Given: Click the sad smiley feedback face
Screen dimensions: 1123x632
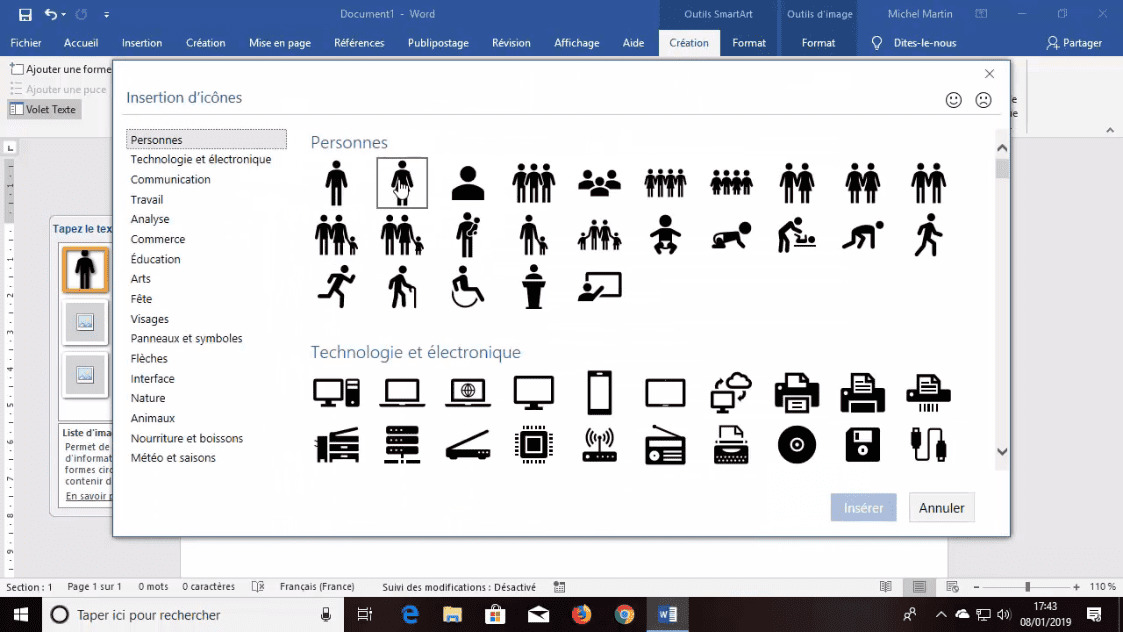Looking at the screenshot, I should coord(983,100).
